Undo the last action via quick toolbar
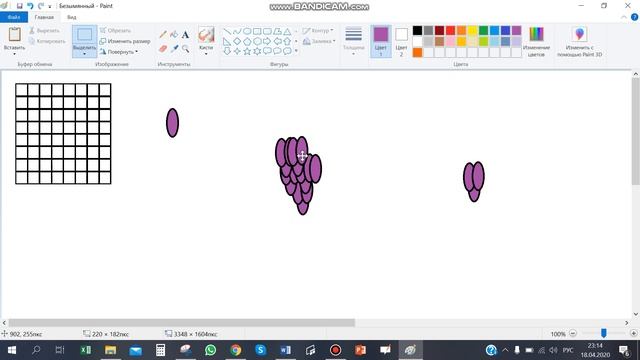 tap(30, 6)
